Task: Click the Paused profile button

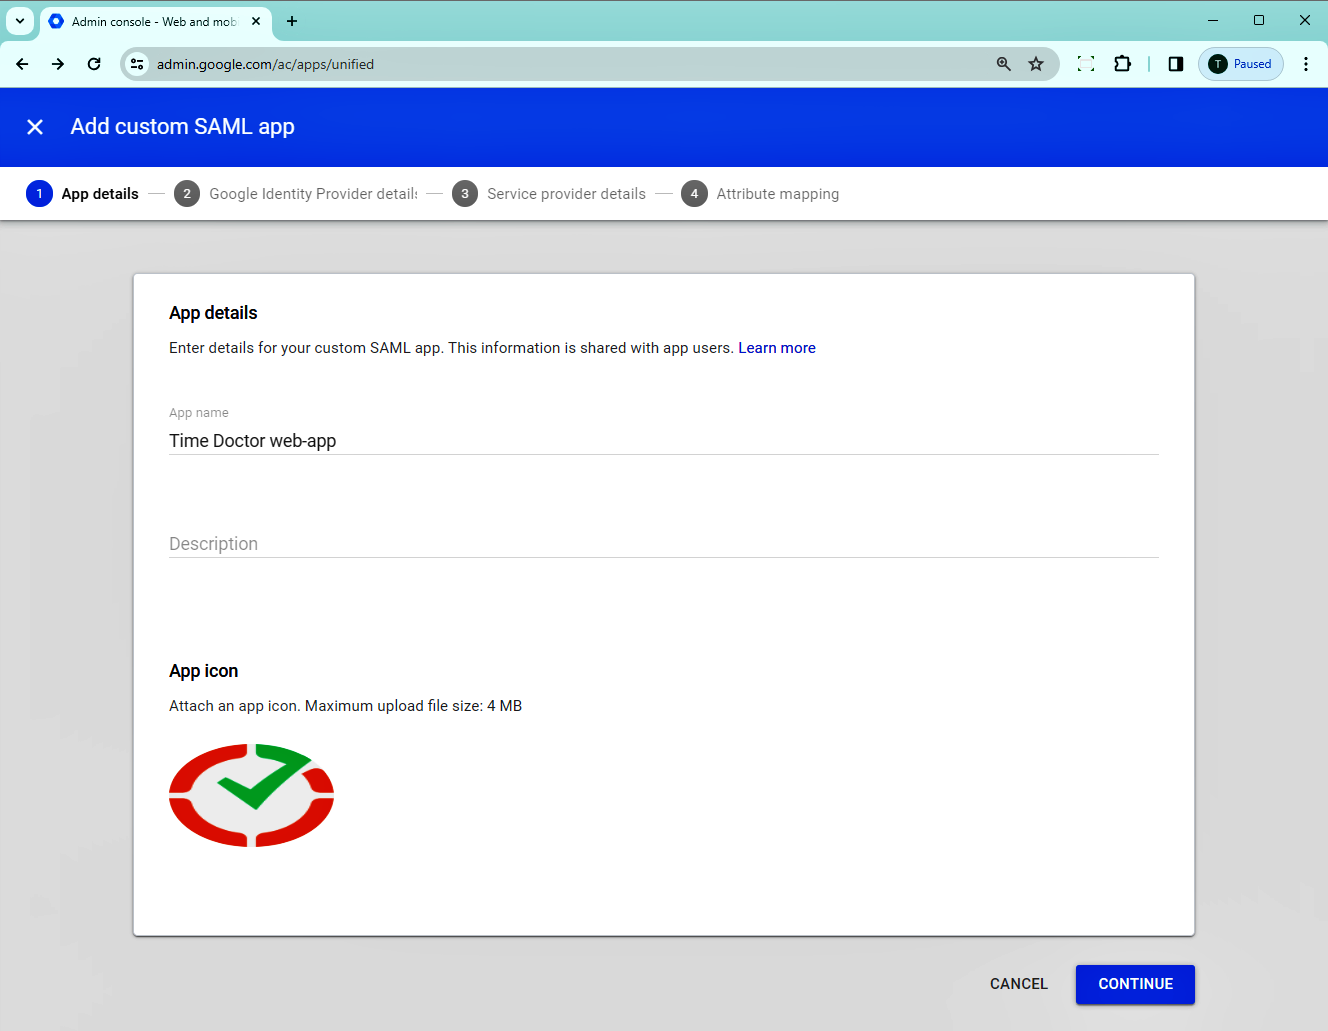Action: [x=1240, y=63]
